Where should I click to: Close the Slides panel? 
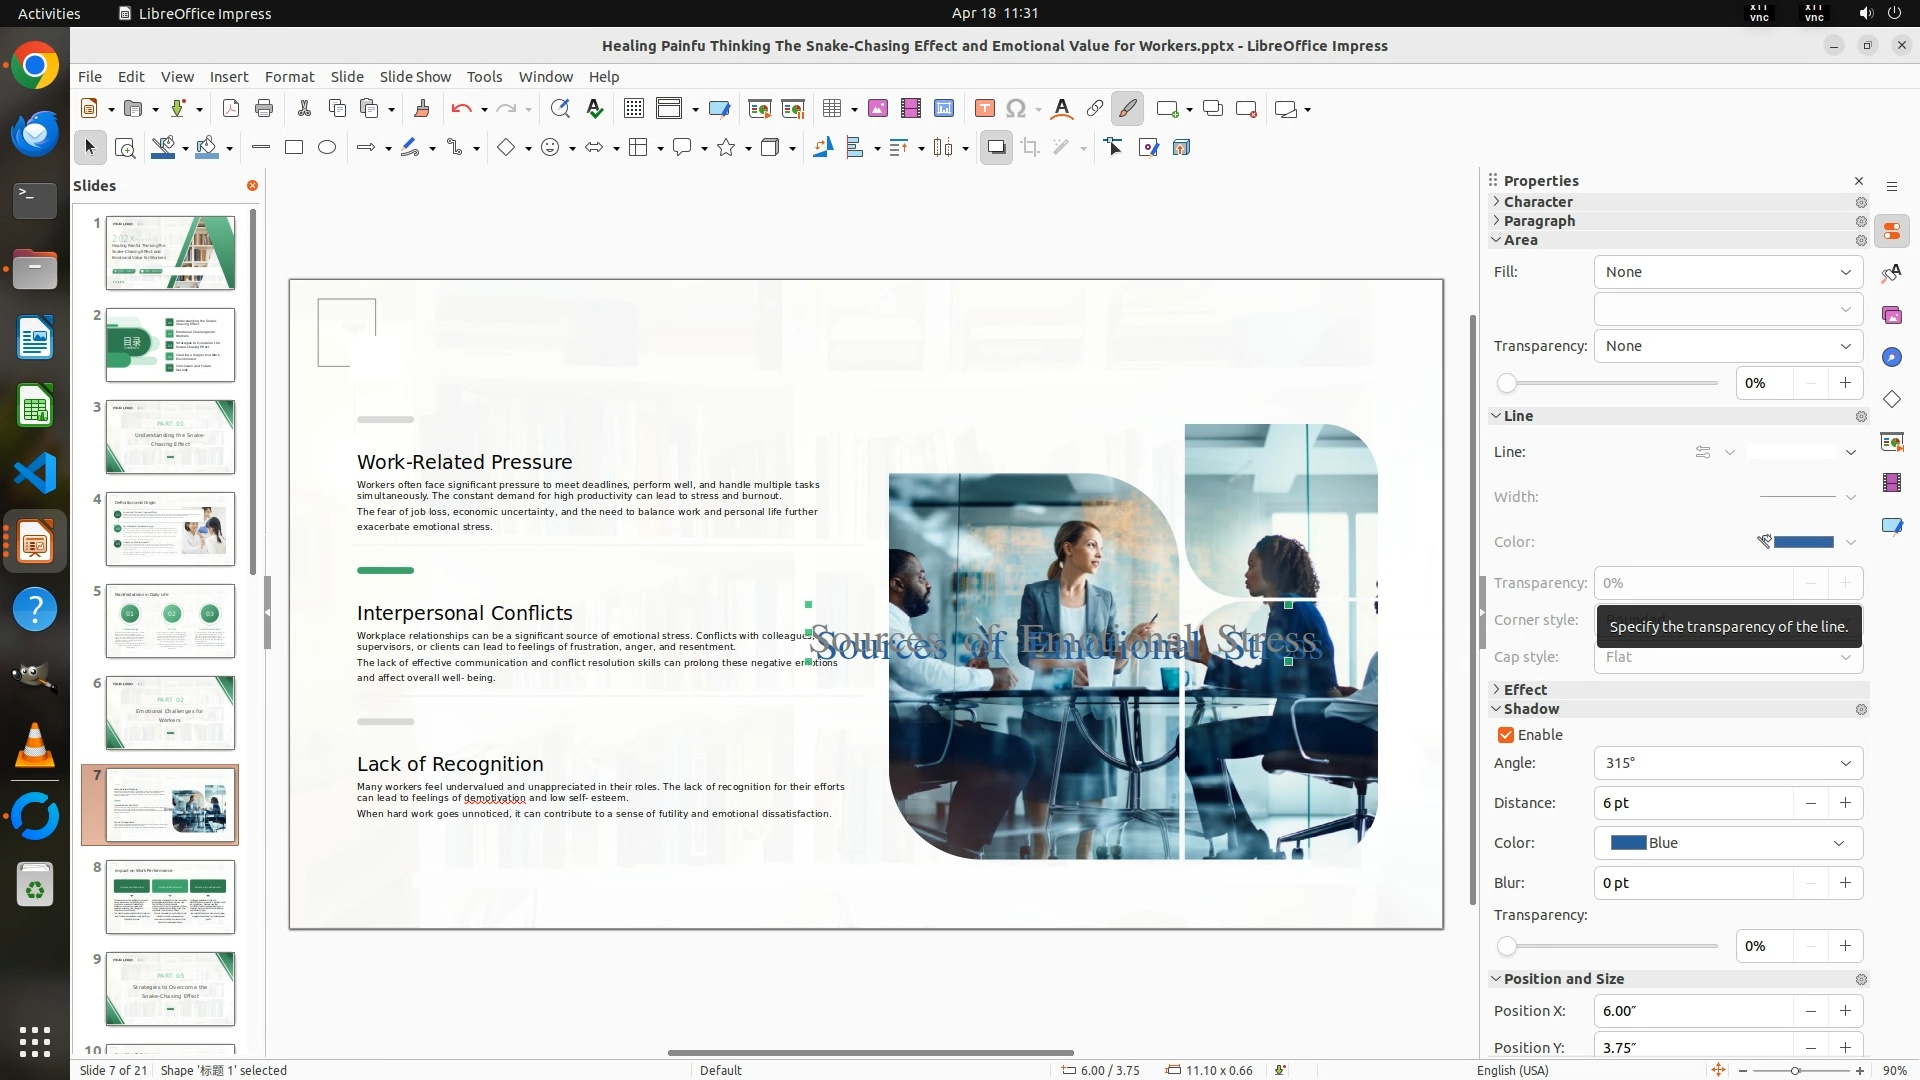[x=252, y=186]
